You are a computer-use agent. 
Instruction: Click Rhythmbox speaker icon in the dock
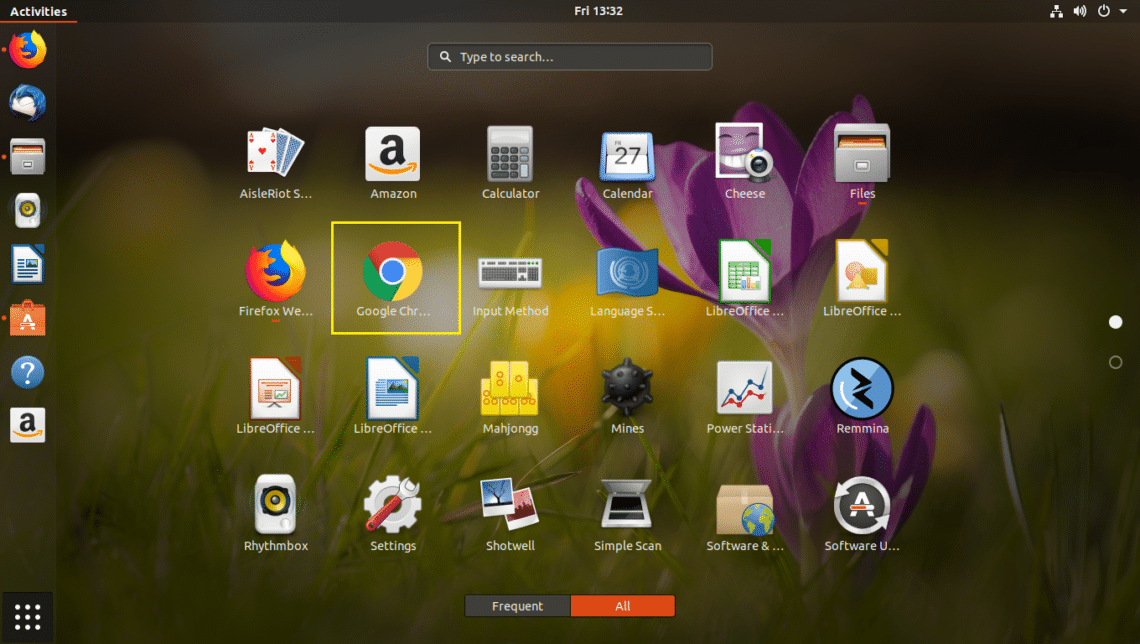(28, 211)
